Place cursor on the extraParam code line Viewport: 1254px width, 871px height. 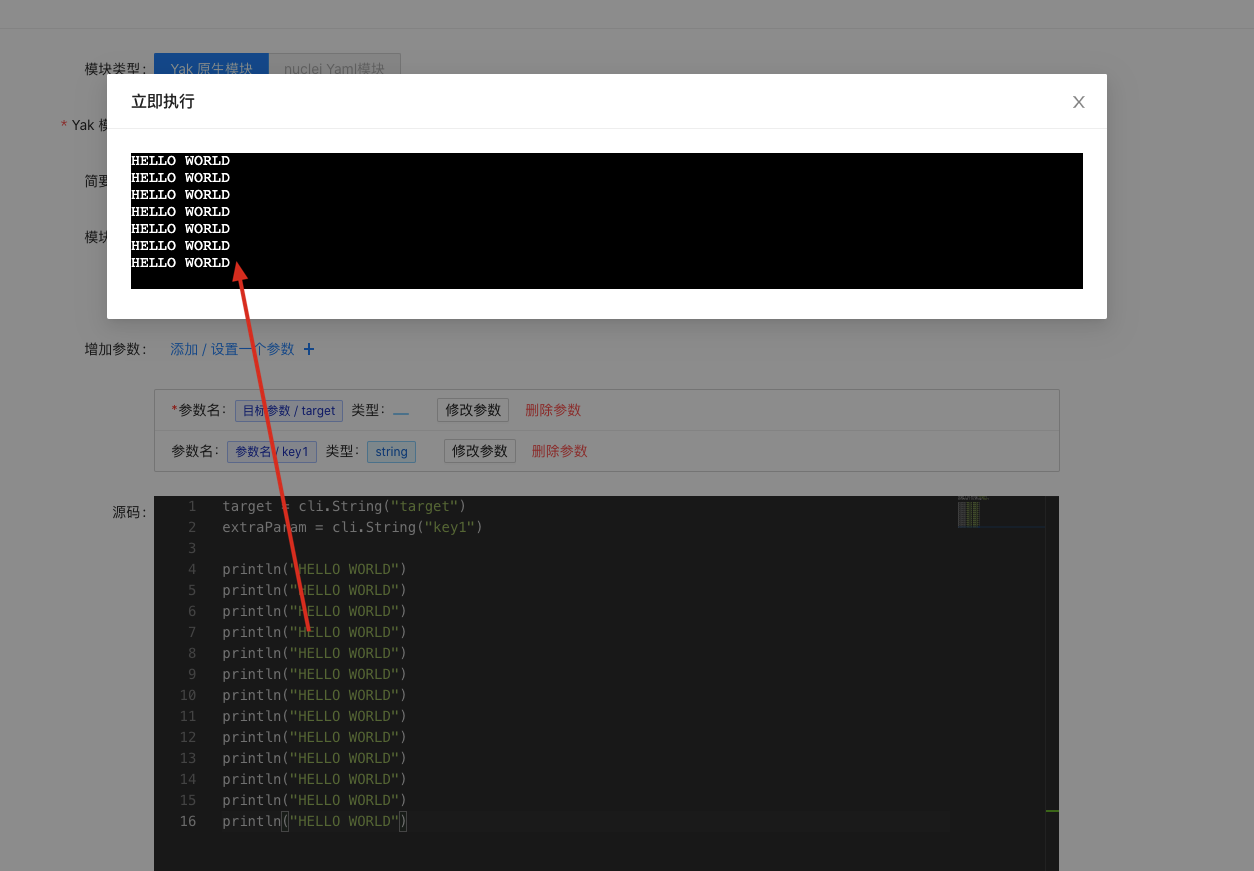click(x=352, y=527)
